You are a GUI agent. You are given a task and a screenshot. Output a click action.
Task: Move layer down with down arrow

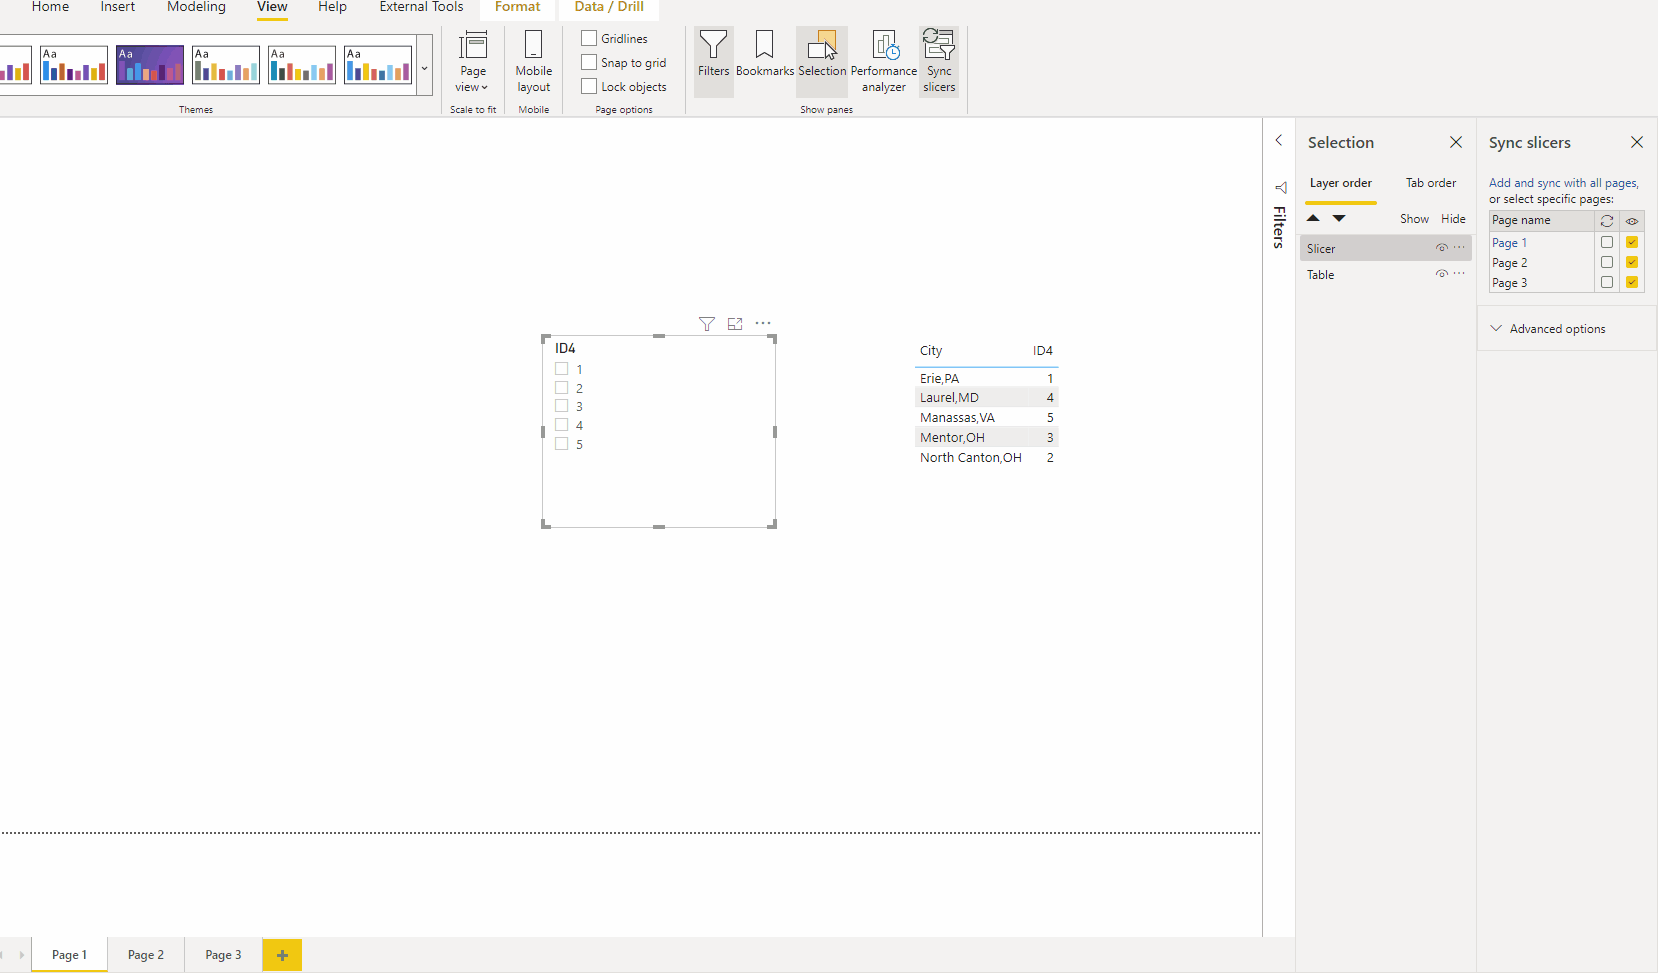[1339, 218]
